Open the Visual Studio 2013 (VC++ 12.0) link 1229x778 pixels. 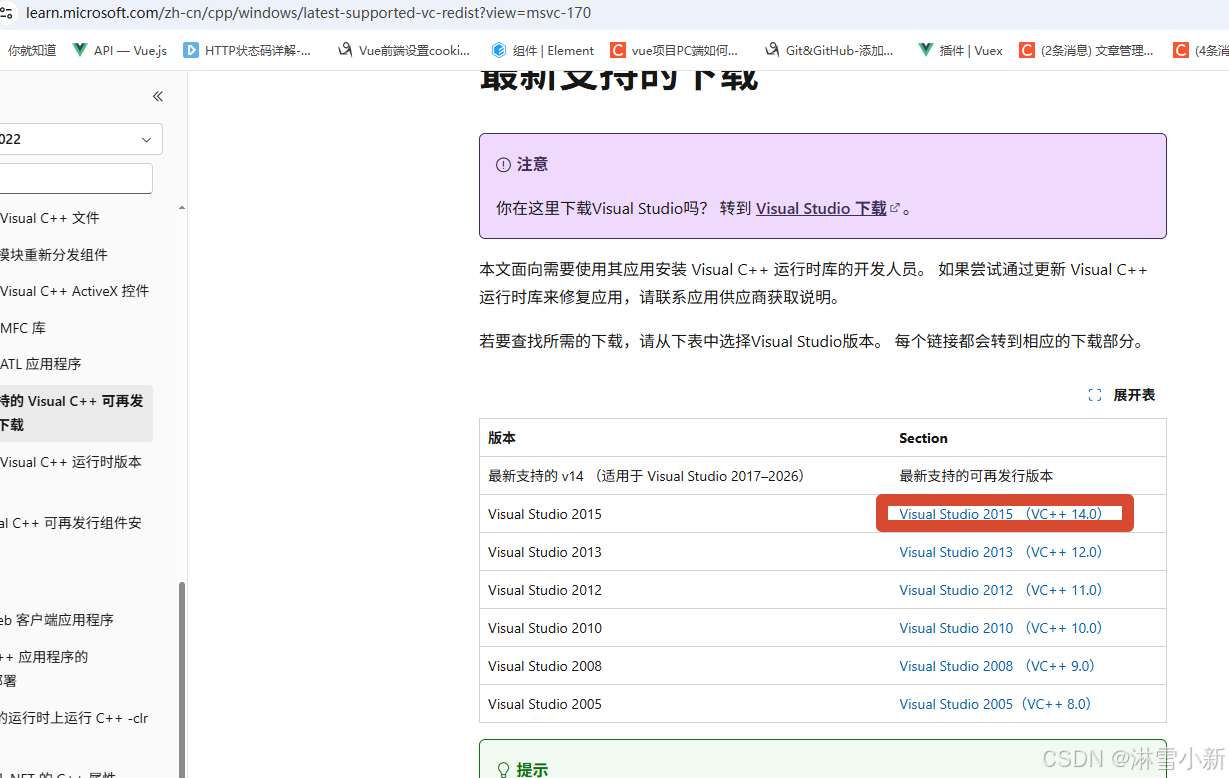point(1000,552)
